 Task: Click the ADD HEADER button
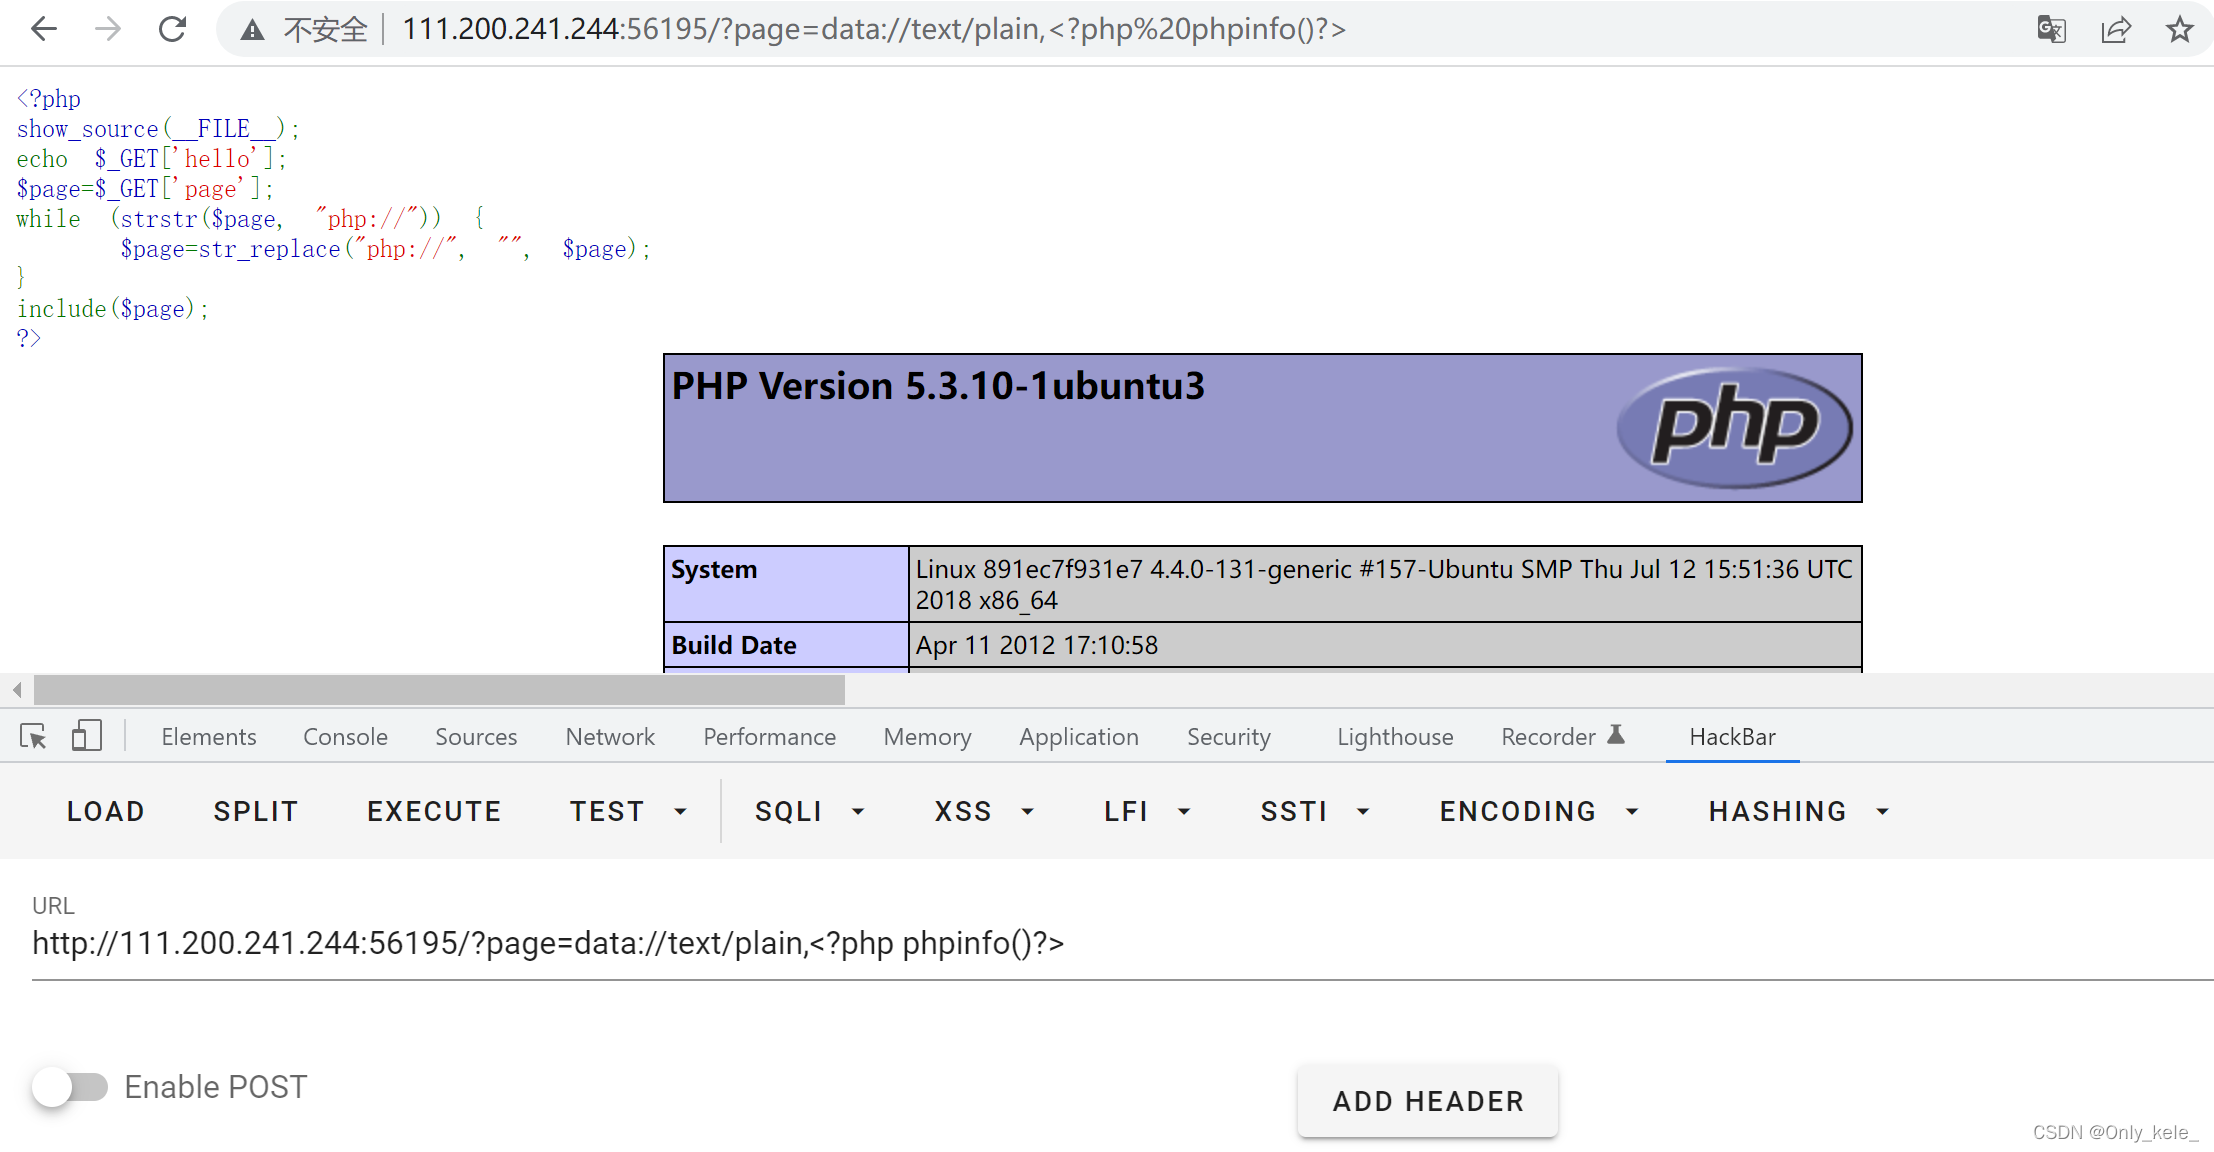pos(1427,1101)
